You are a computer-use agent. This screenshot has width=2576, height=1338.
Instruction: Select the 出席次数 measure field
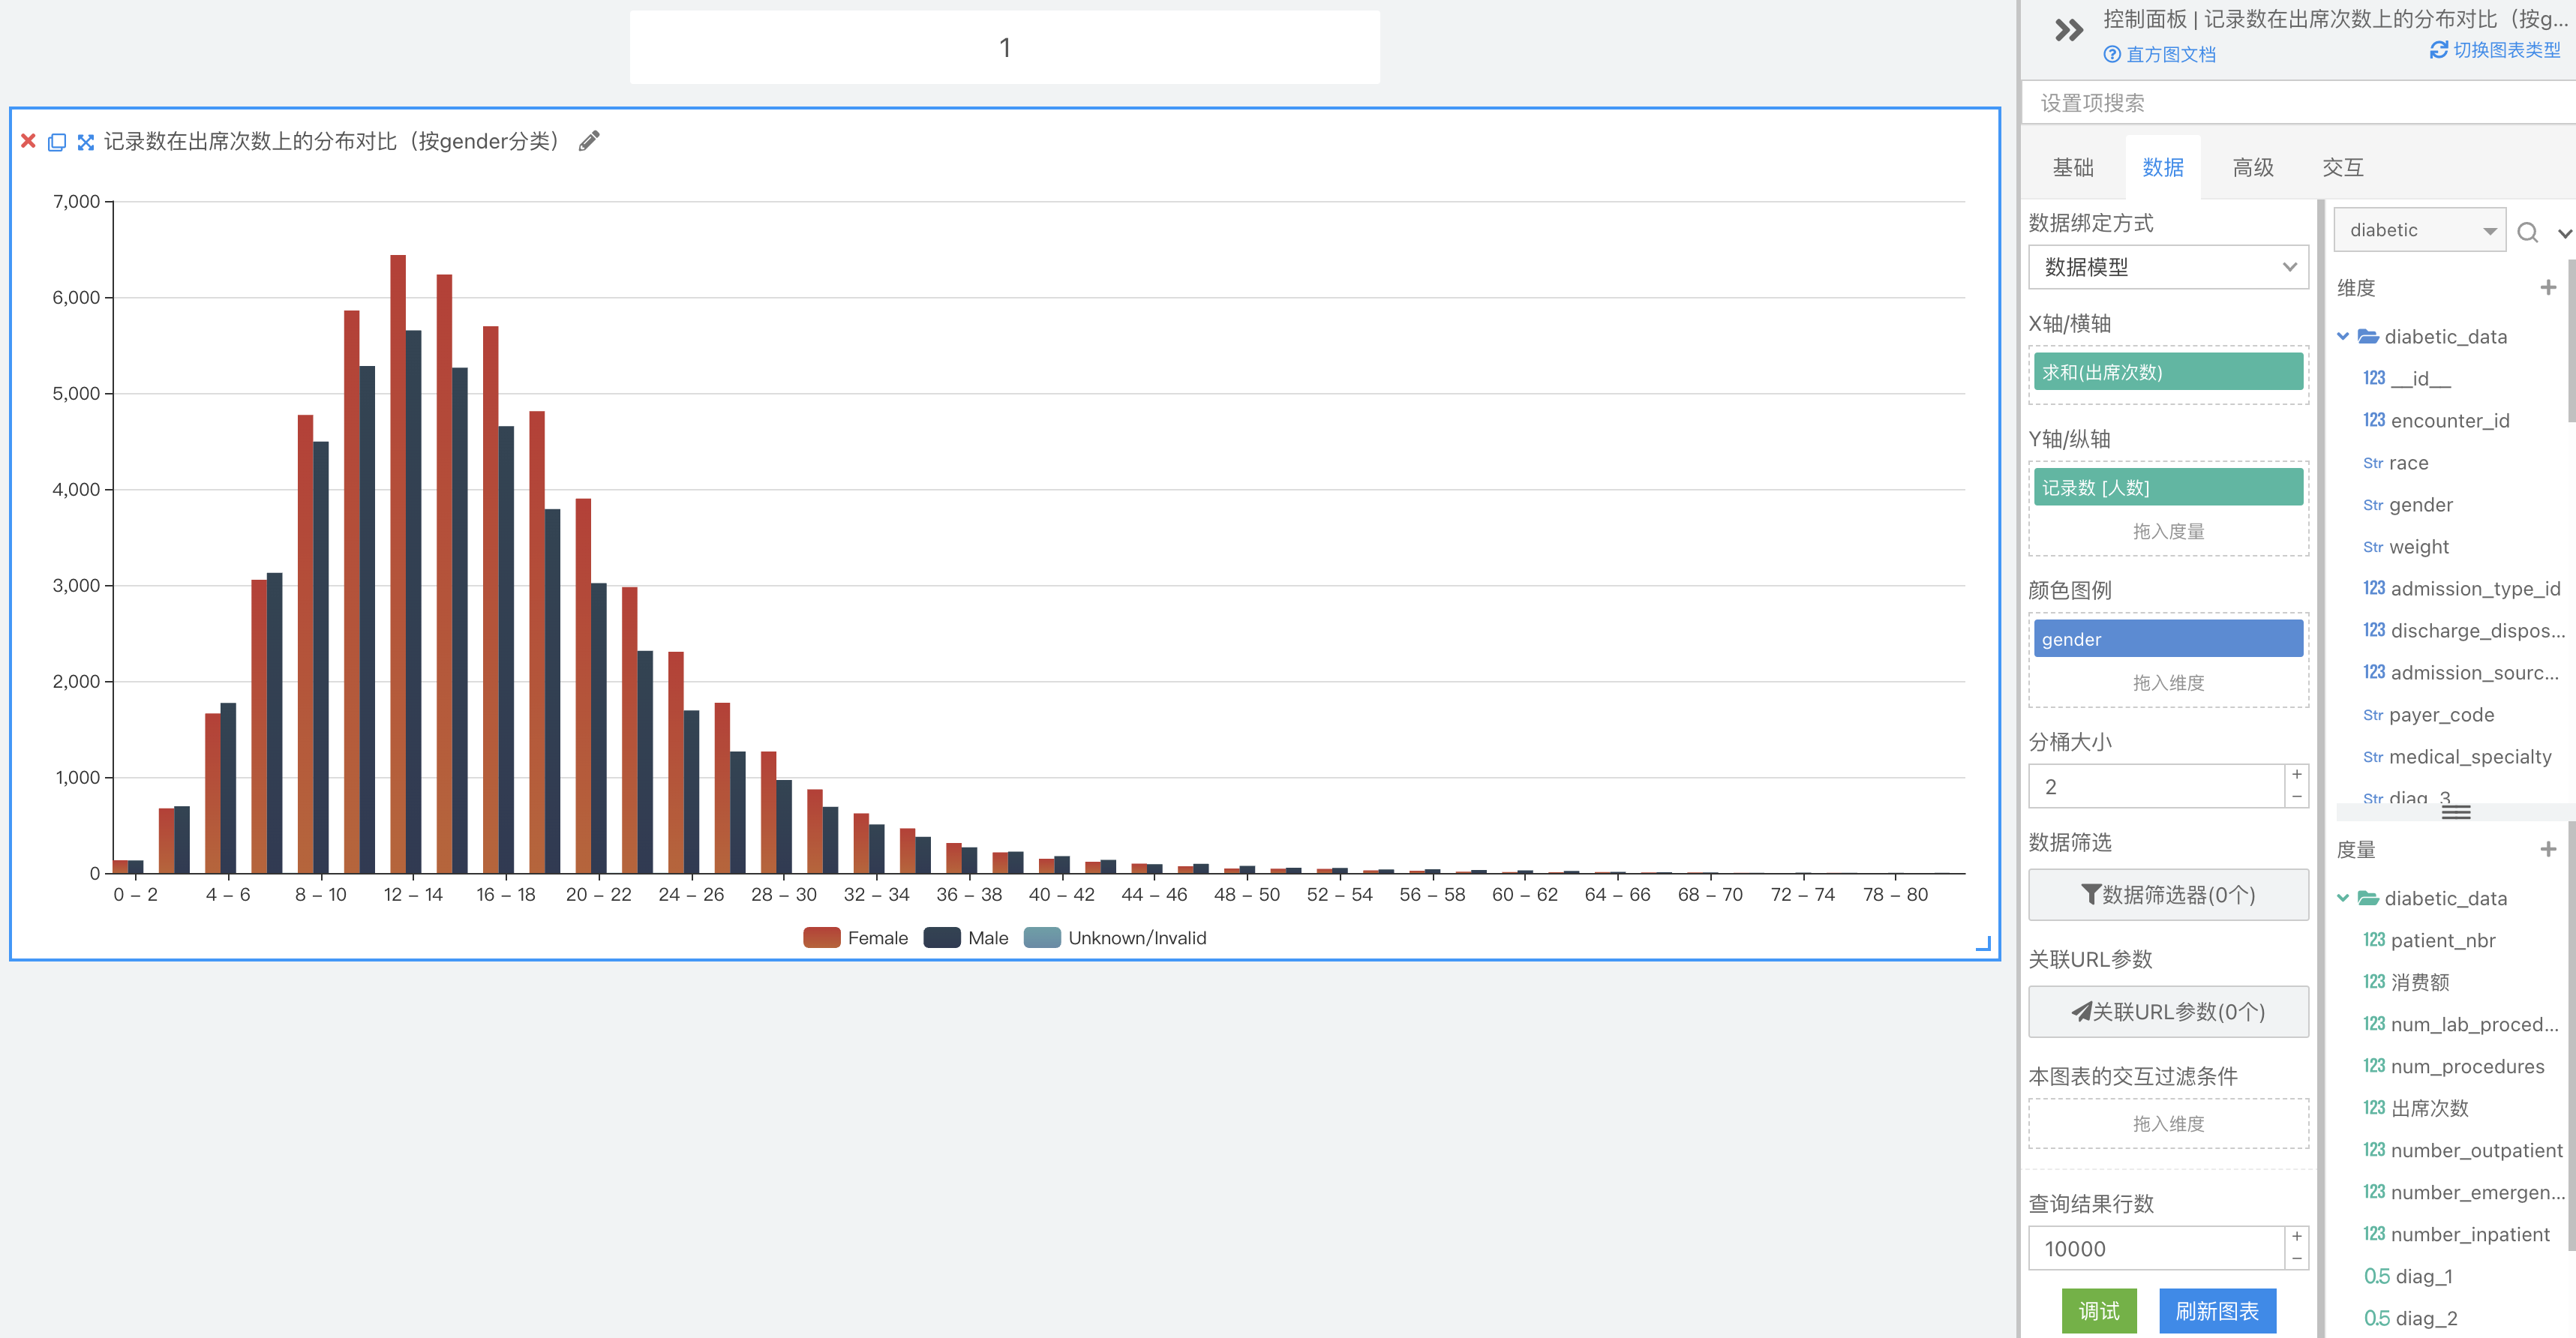pos(2415,1108)
